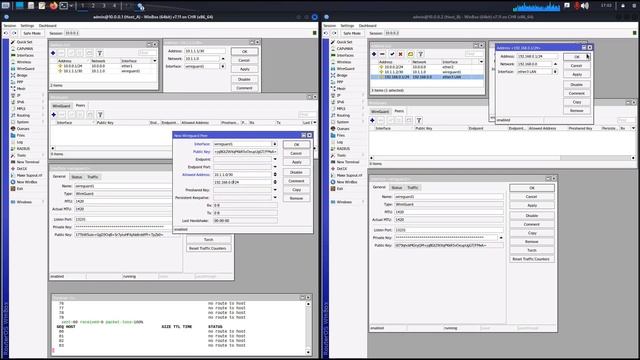
Task: Open column dropdown in right Address List header
Action: (481, 62)
